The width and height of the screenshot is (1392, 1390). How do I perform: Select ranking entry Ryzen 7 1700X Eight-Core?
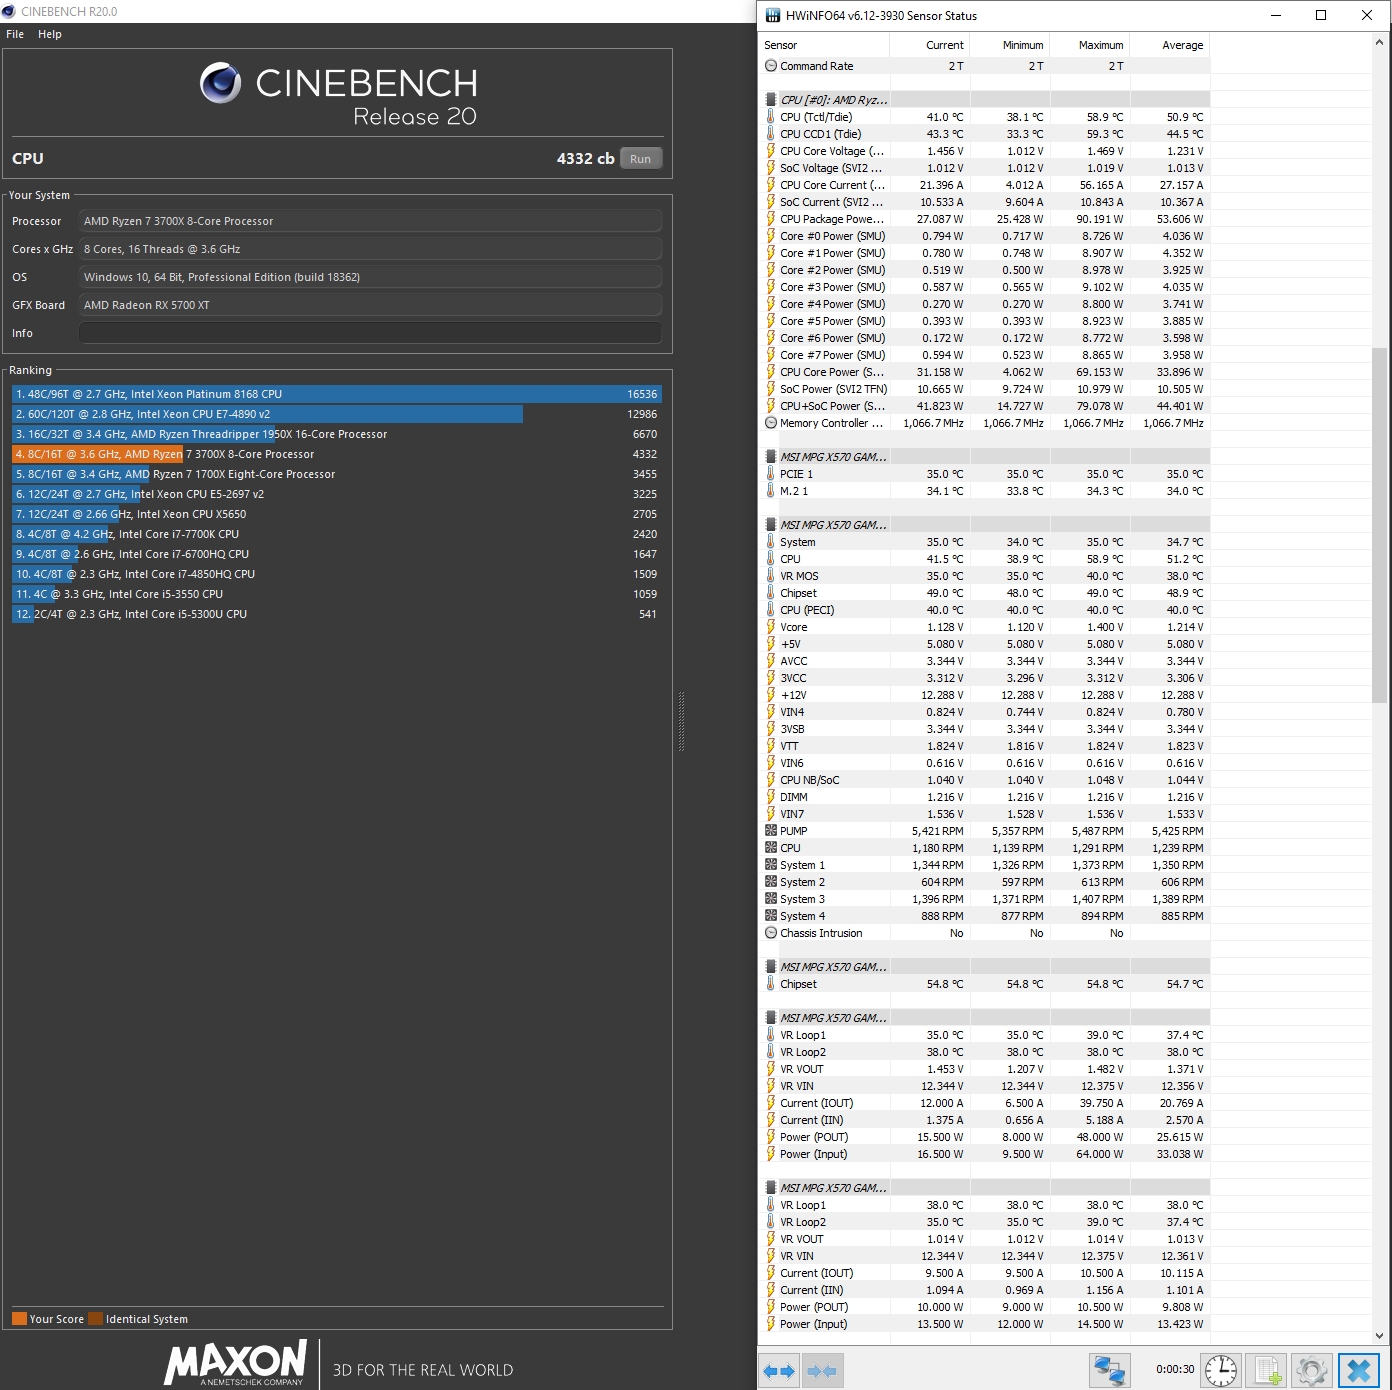coord(337,474)
